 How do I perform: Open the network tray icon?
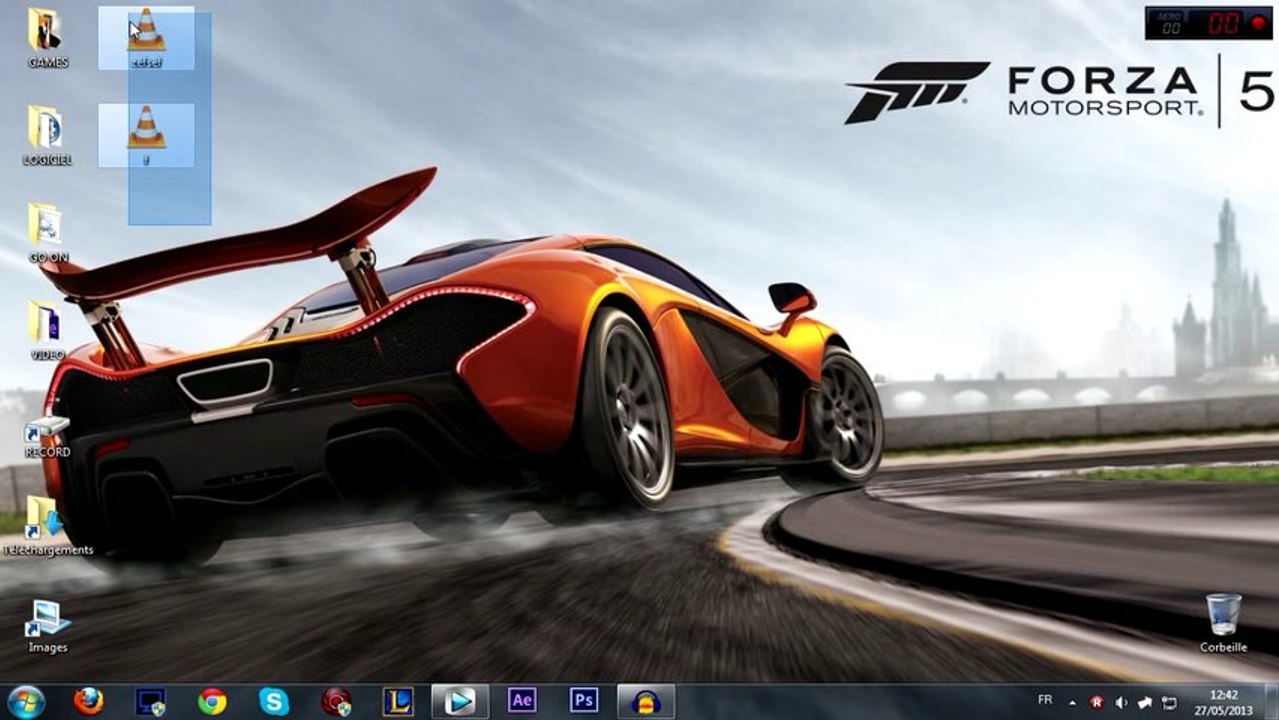1169,702
